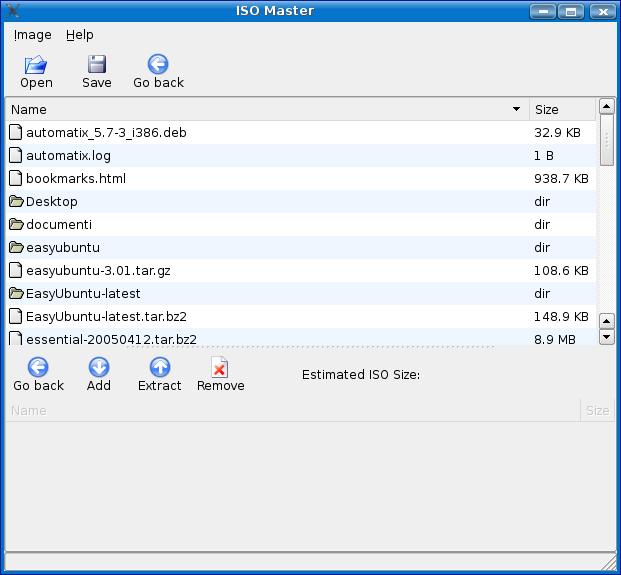Viewport: 621px width, 575px height.
Task: Click the Size column header in the ISO pane
Action: click(x=597, y=410)
